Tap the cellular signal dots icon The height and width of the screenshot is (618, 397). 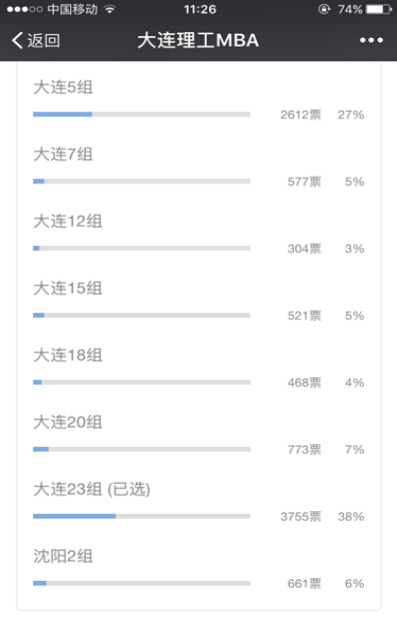24,9
